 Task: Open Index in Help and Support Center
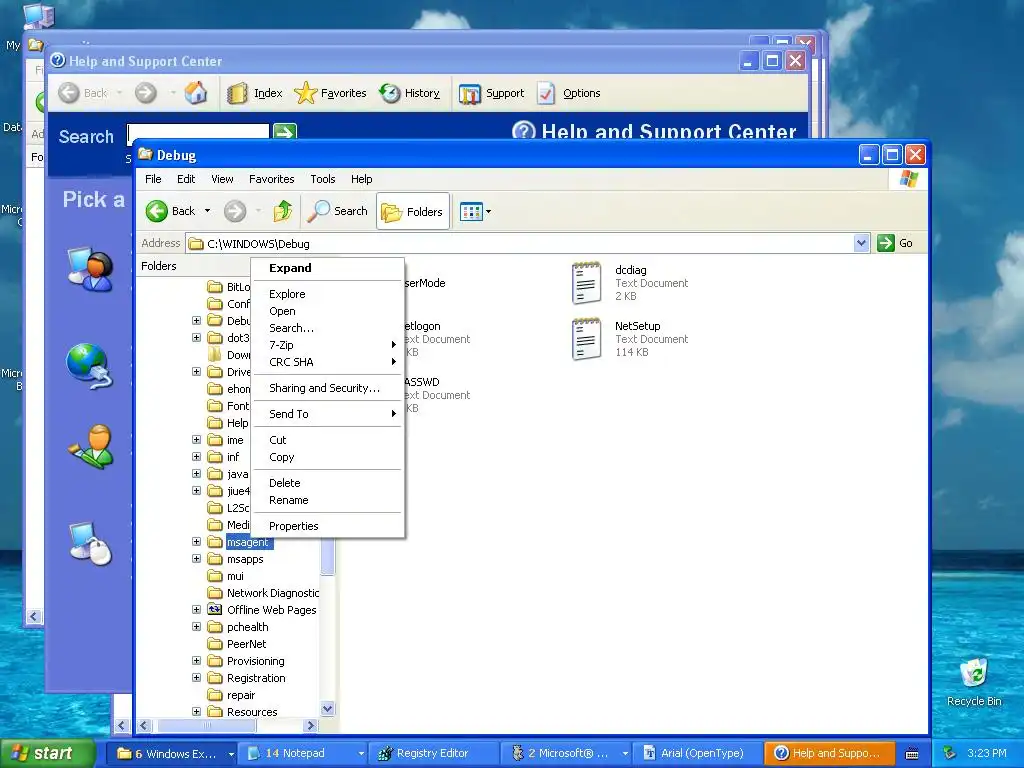pyautogui.click(x=255, y=93)
